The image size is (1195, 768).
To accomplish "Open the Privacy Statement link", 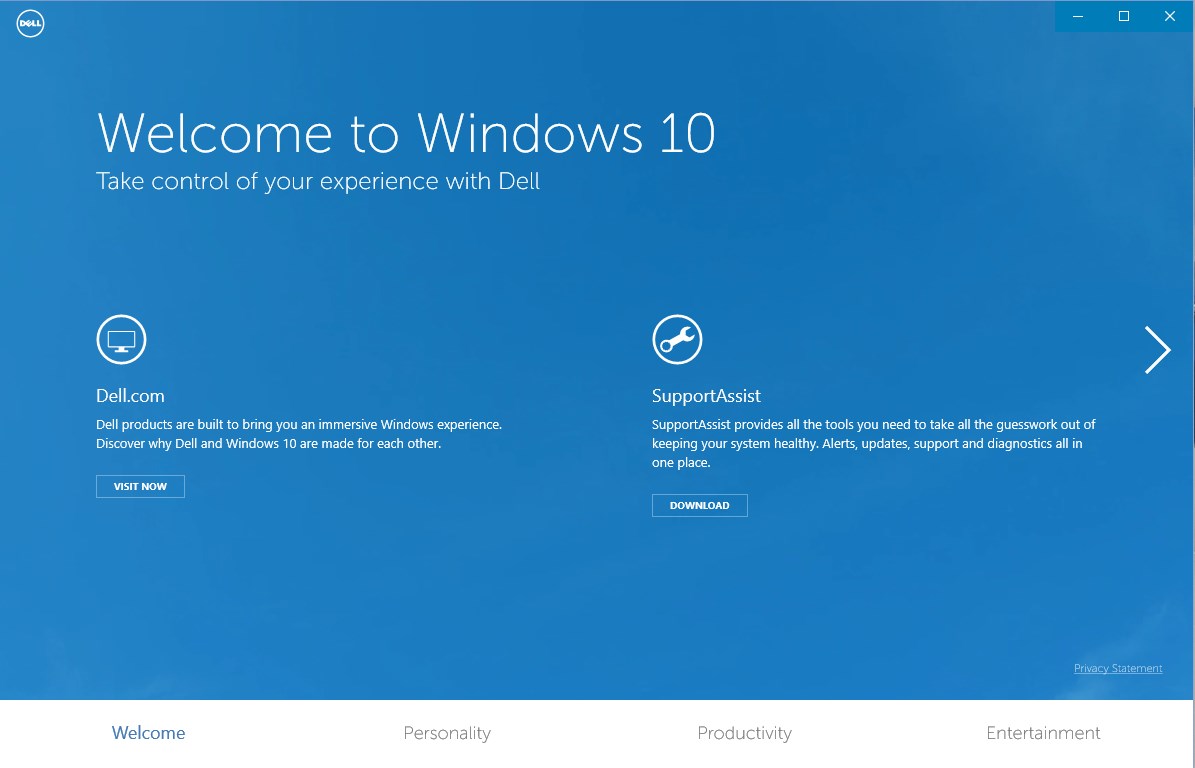I will pyautogui.click(x=1118, y=668).
